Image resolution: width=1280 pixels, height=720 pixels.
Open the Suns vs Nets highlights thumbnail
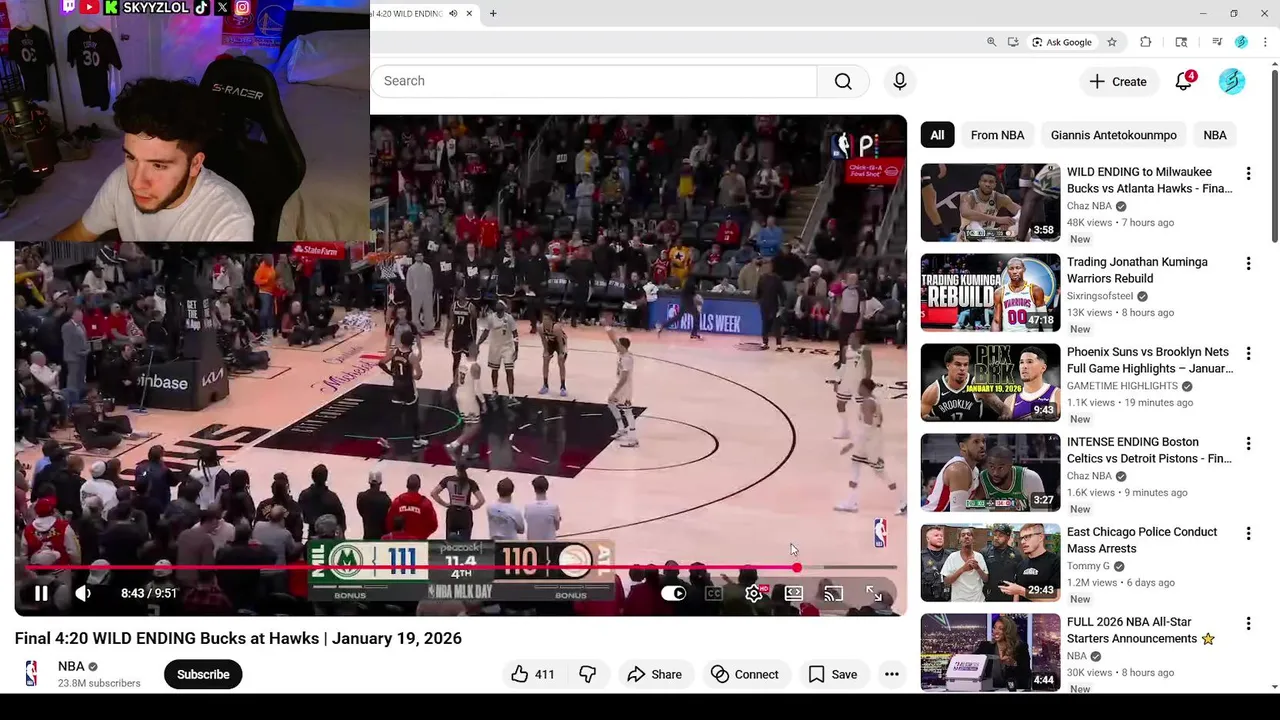[x=990, y=383]
